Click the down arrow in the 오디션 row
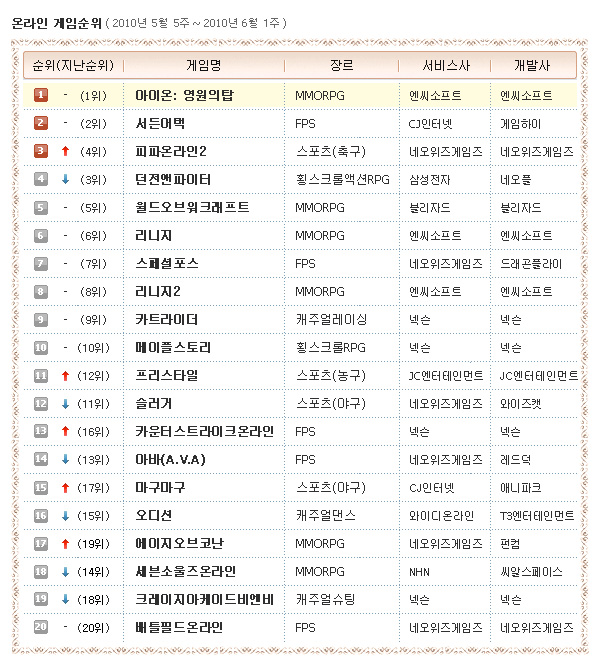Viewport: 600px width, 666px height. (x=65, y=515)
